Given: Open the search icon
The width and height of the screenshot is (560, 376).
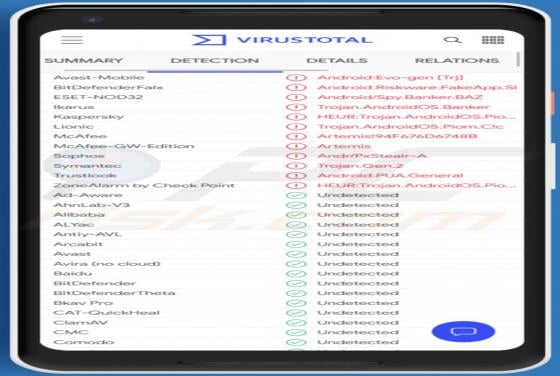Looking at the screenshot, I should (x=452, y=40).
